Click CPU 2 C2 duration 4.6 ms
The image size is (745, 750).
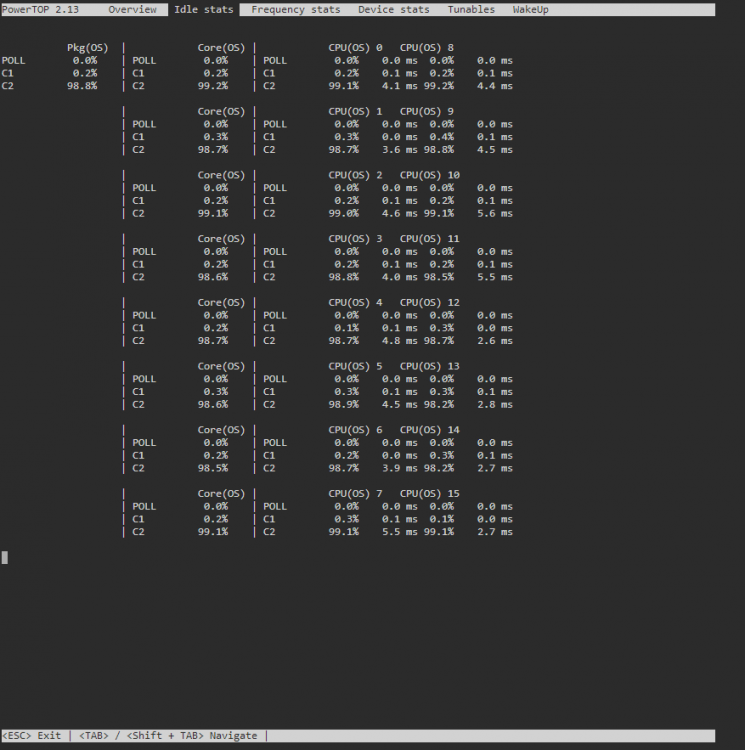click(x=400, y=213)
